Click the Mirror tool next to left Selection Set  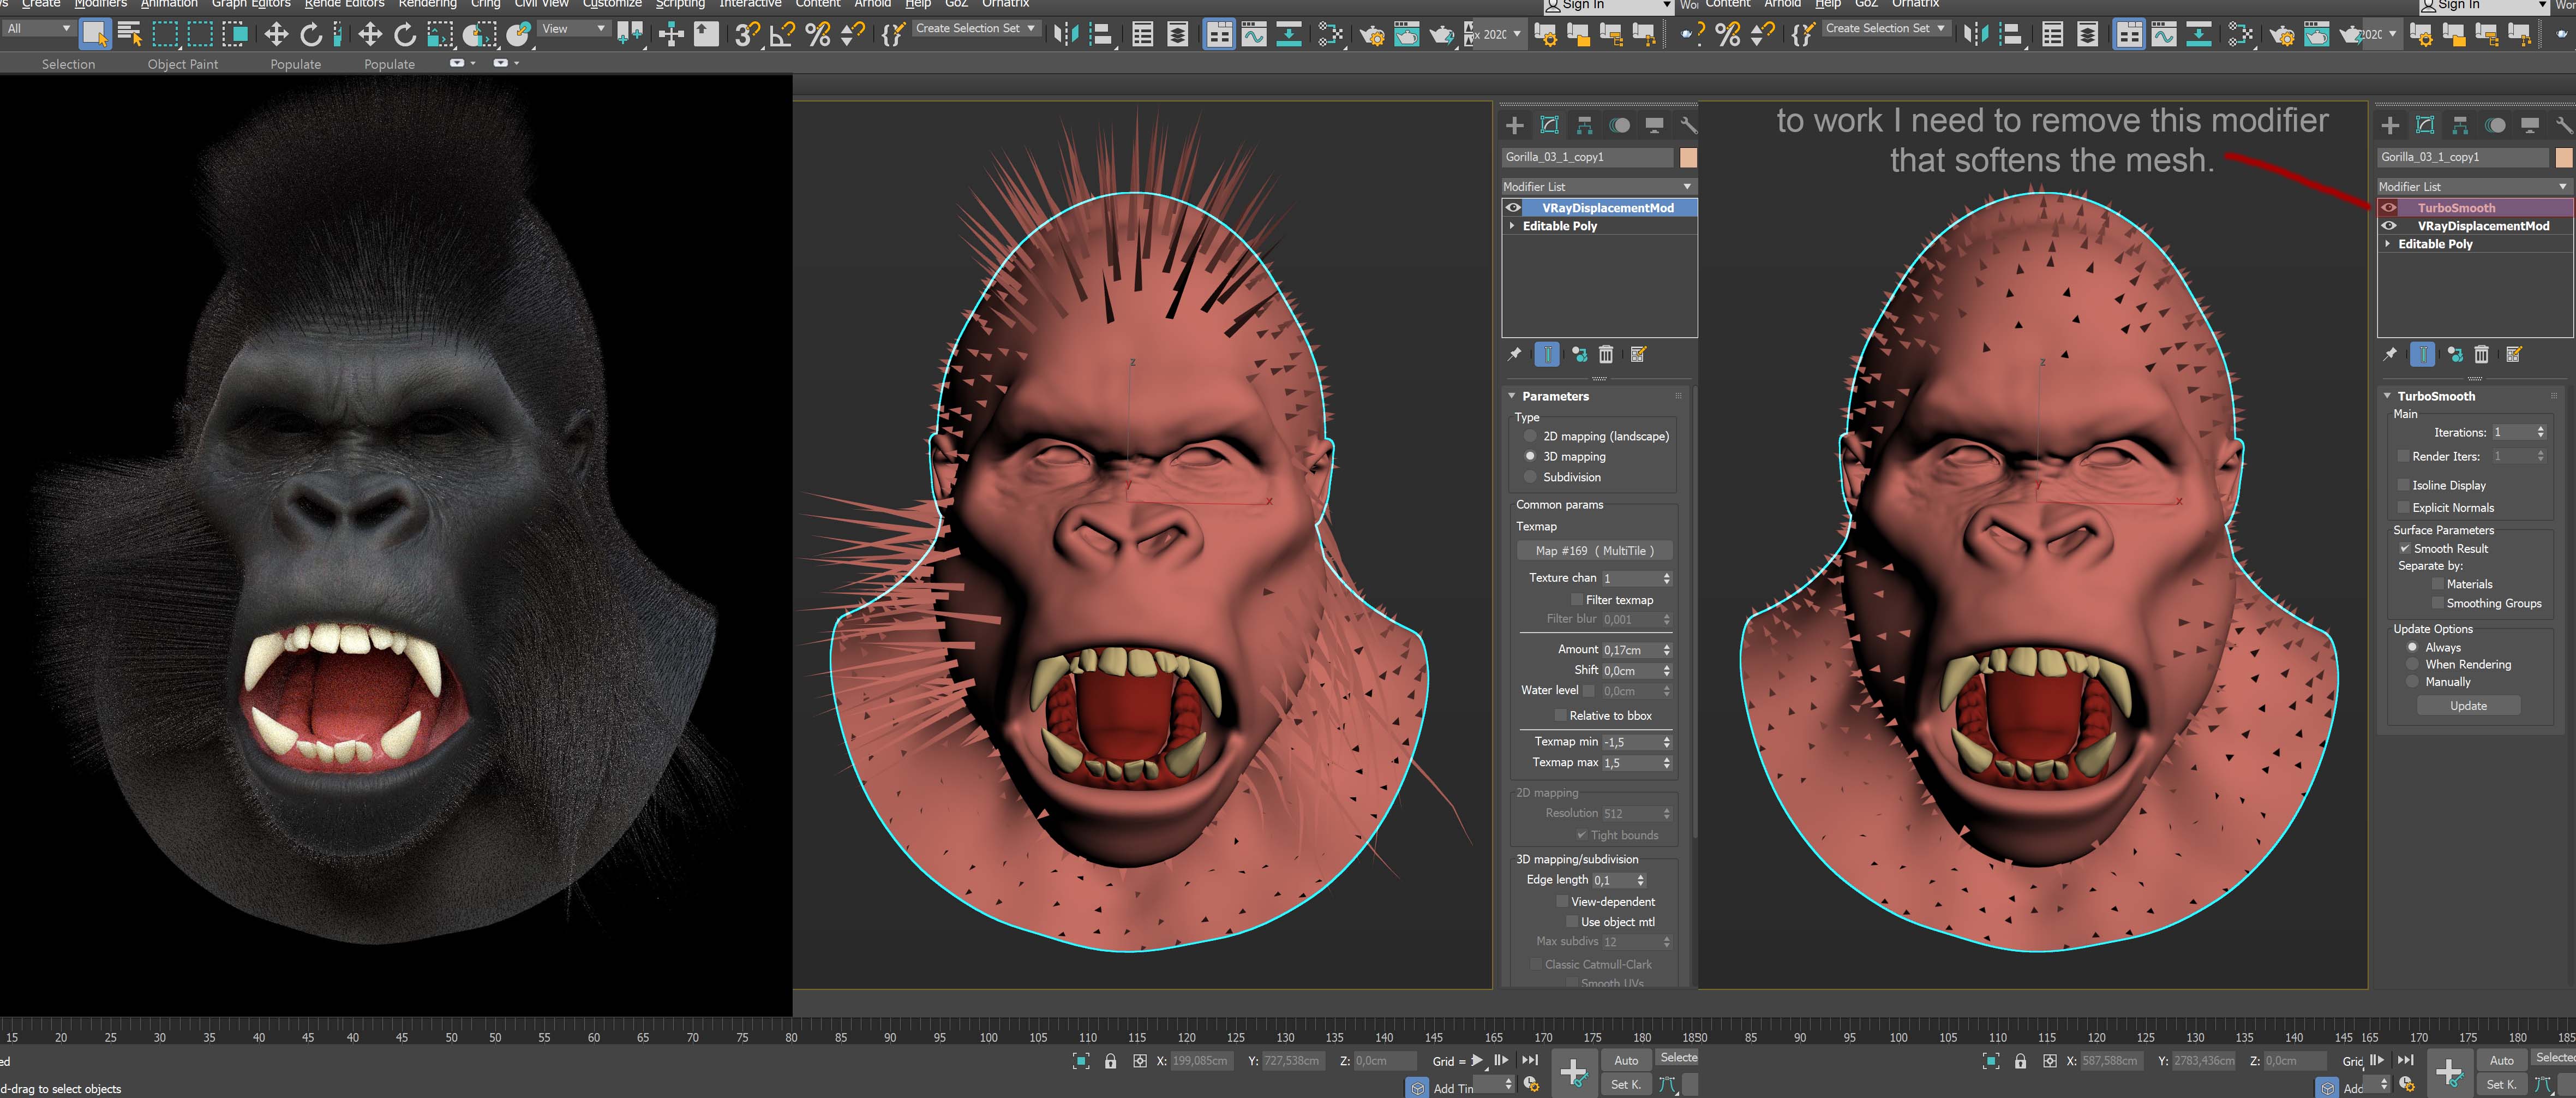point(1066,35)
